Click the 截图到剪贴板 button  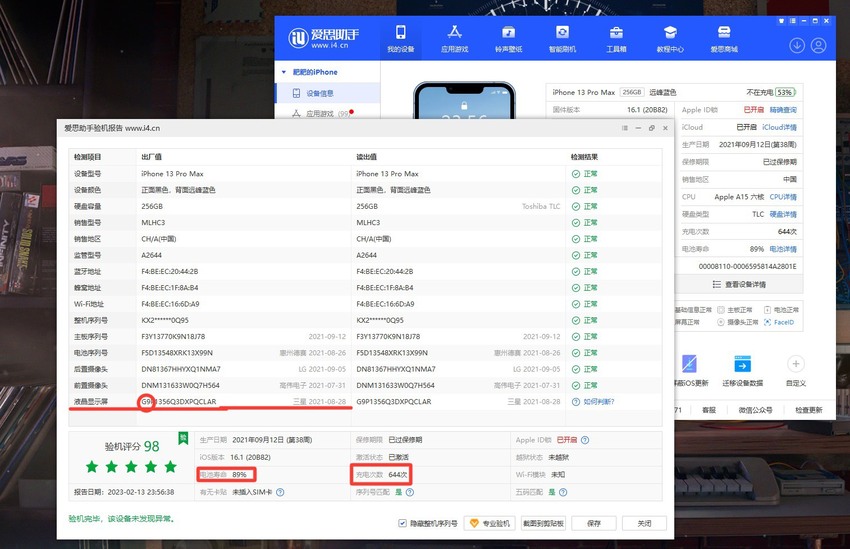click(543, 523)
